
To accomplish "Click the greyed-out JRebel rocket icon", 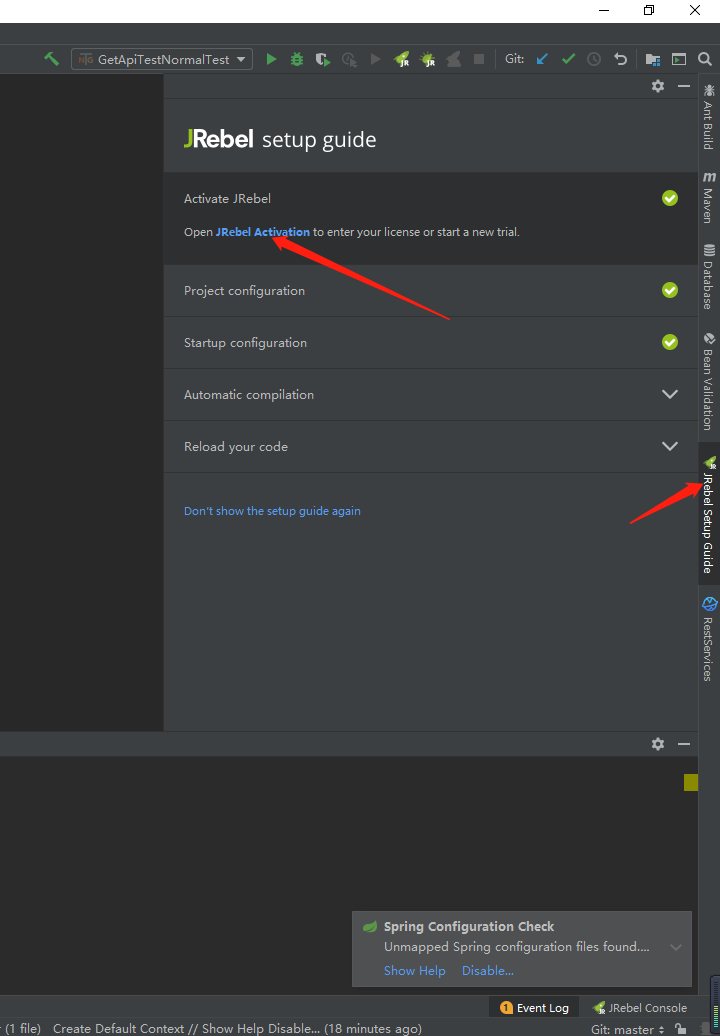I will click(x=454, y=59).
